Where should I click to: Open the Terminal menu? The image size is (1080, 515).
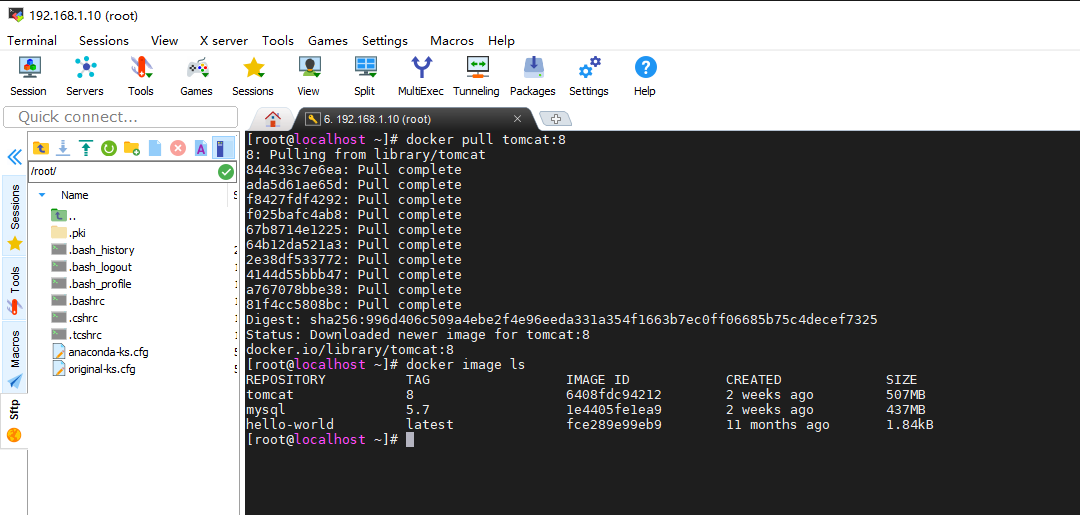(32, 41)
